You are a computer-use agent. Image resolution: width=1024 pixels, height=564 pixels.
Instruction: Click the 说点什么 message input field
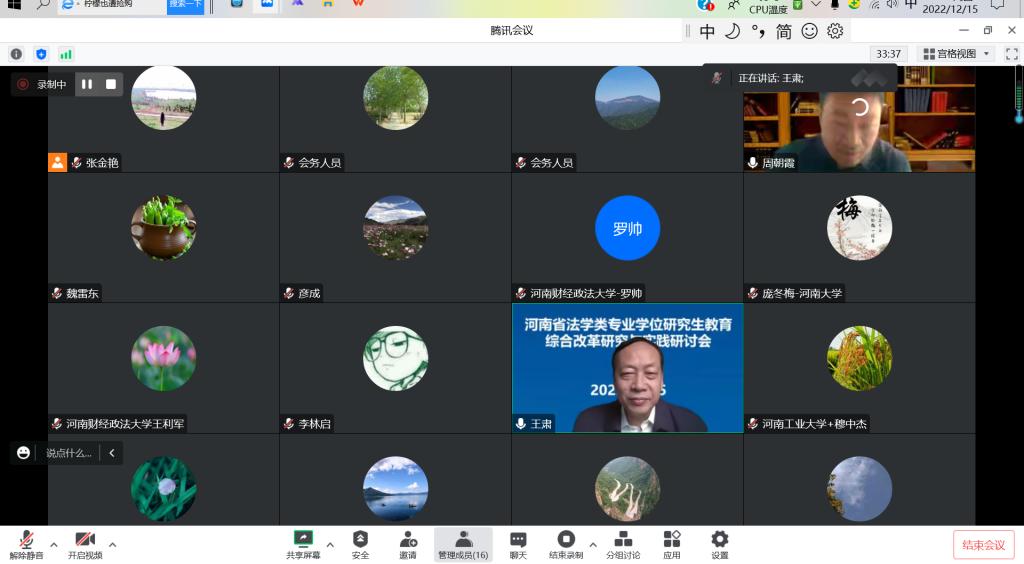pyautogui.click(x=68, y=453)
